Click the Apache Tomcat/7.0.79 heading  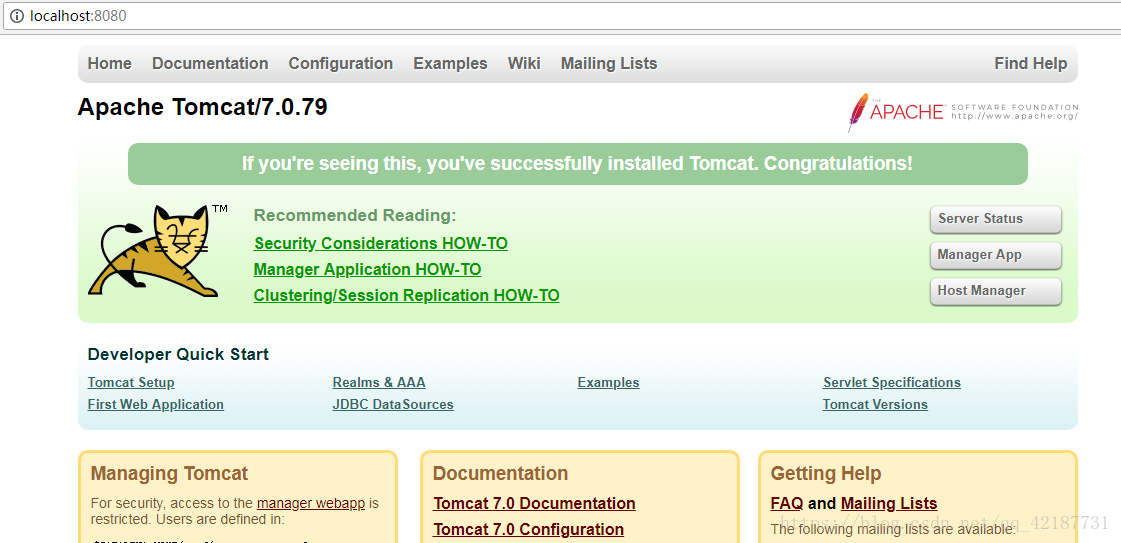click(202, 107)
